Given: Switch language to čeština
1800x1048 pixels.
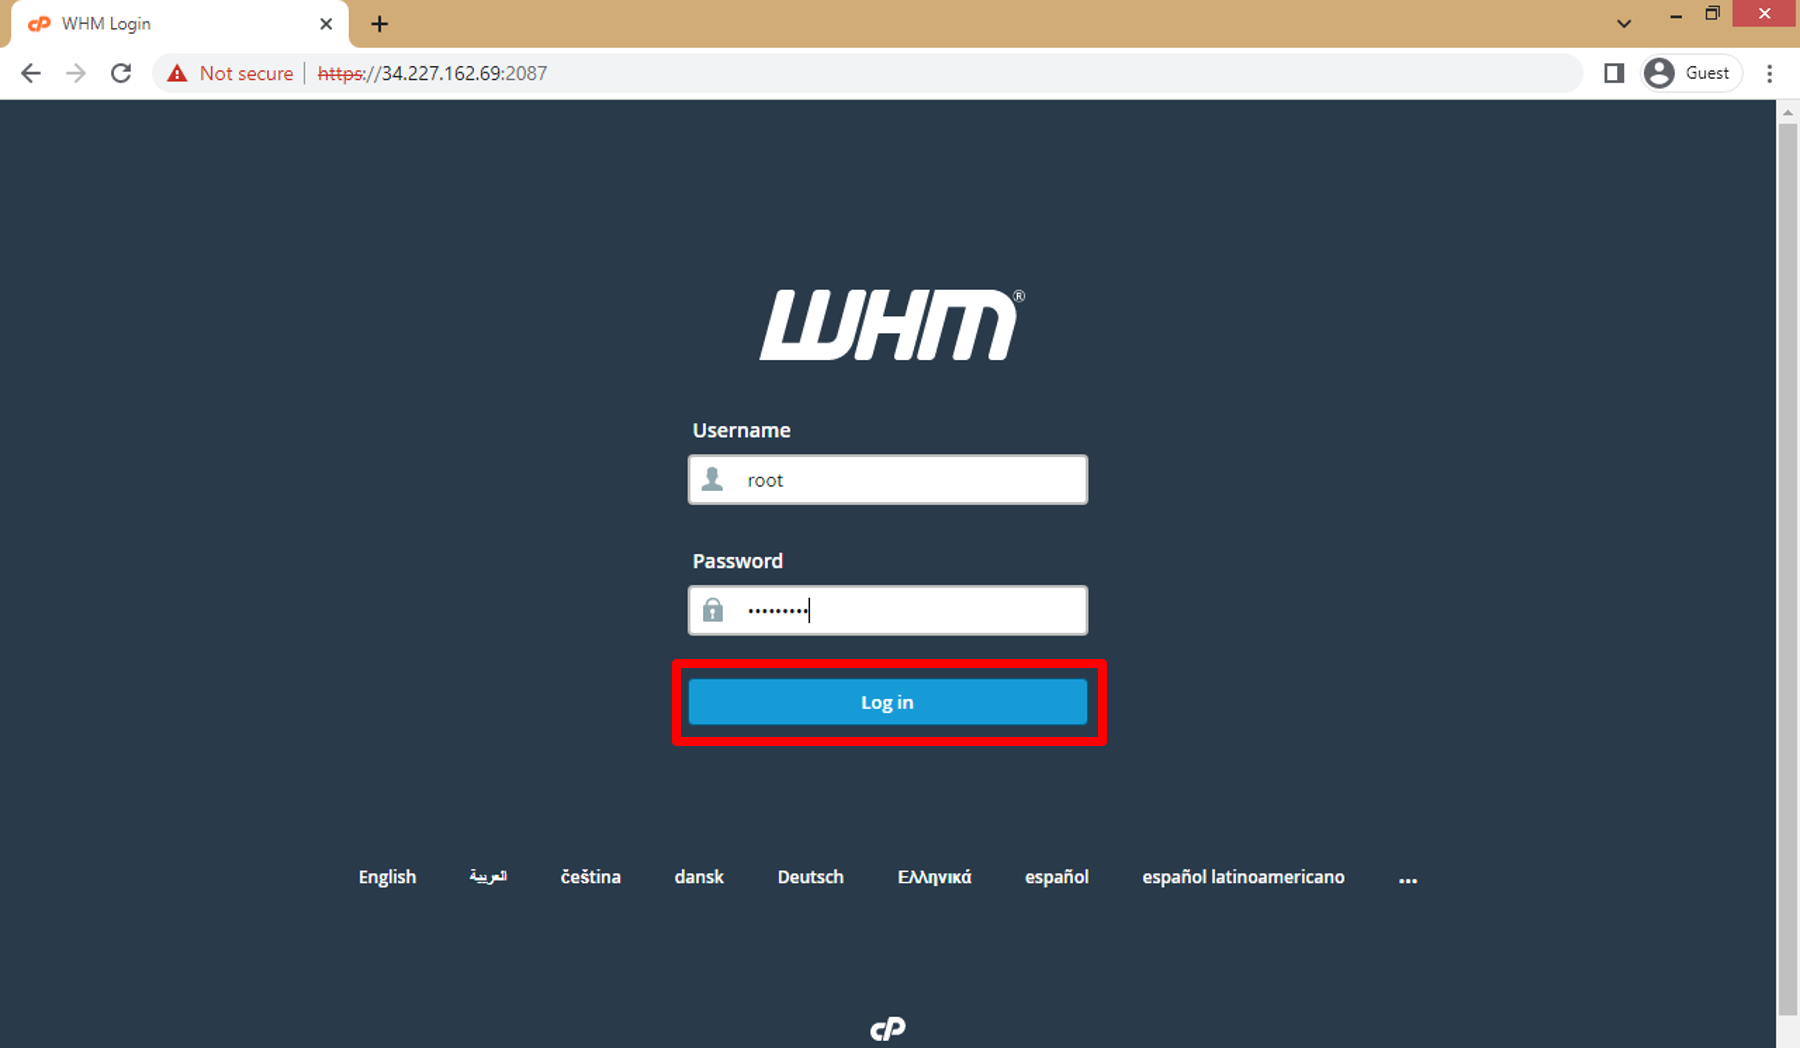Looking at the screenshot, I should click(x=591, y=877).
